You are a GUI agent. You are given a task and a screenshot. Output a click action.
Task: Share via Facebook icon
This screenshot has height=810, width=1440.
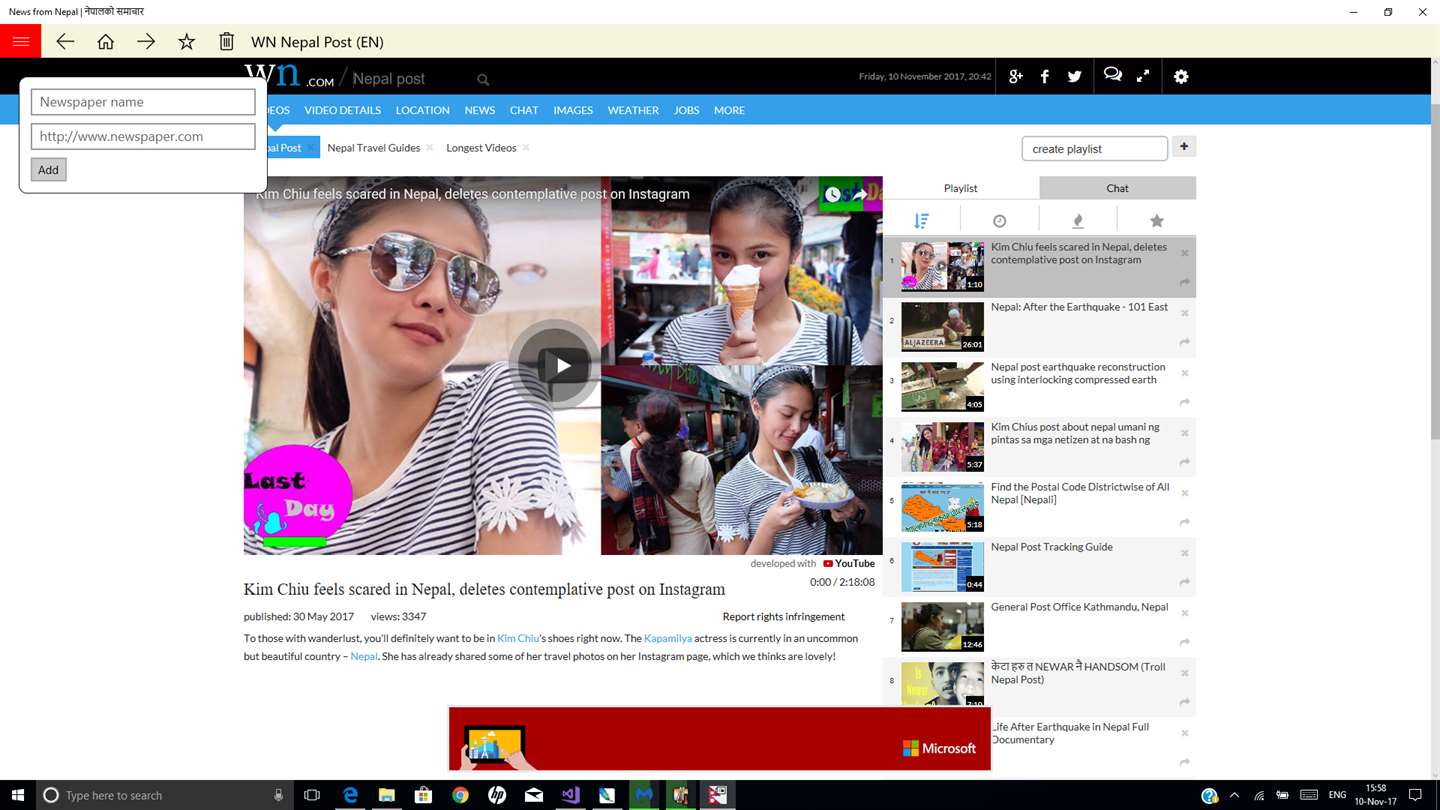click(1045, 77)
